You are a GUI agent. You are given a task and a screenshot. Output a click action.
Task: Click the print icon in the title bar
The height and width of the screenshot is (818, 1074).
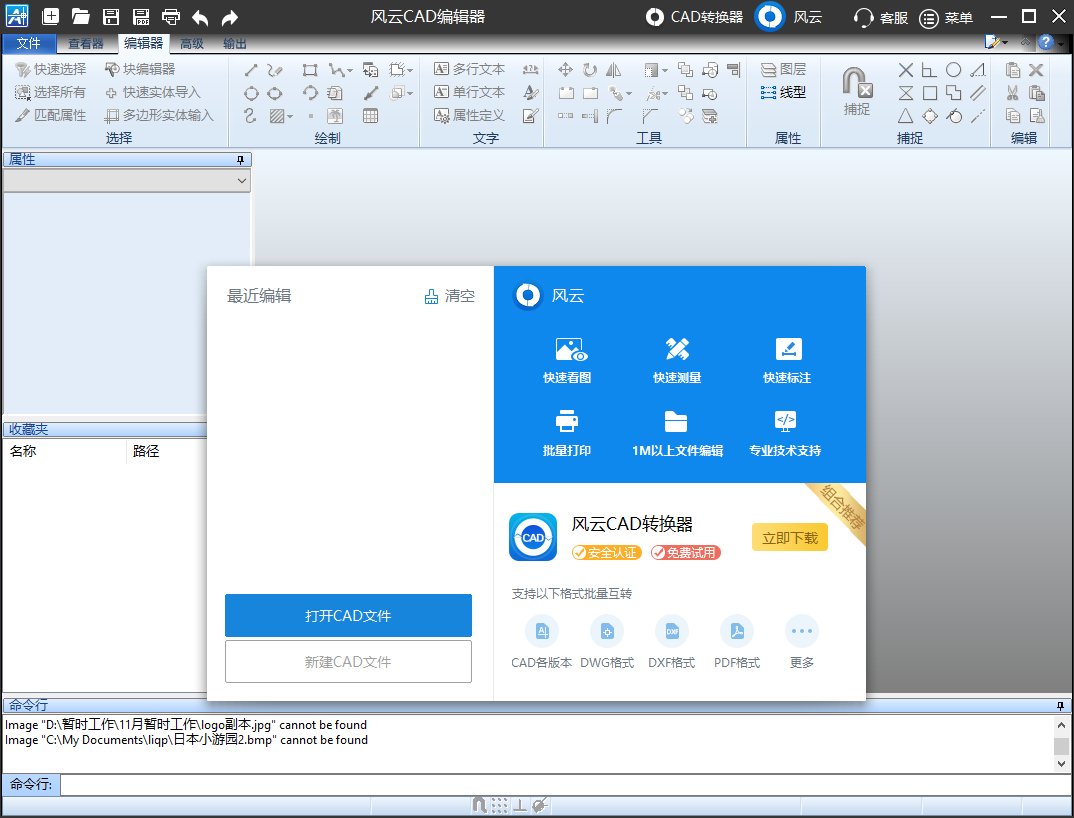[171, 16]
